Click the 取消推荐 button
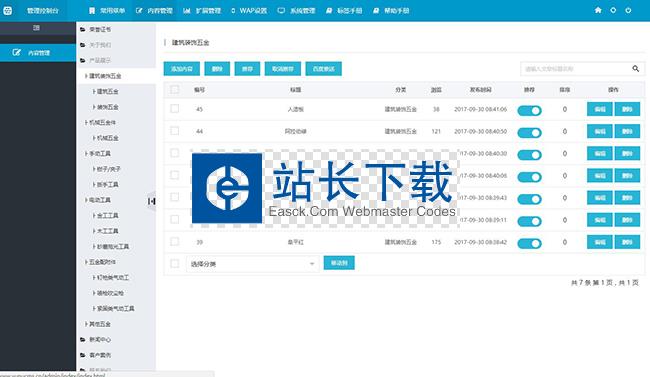 [283, 69]
